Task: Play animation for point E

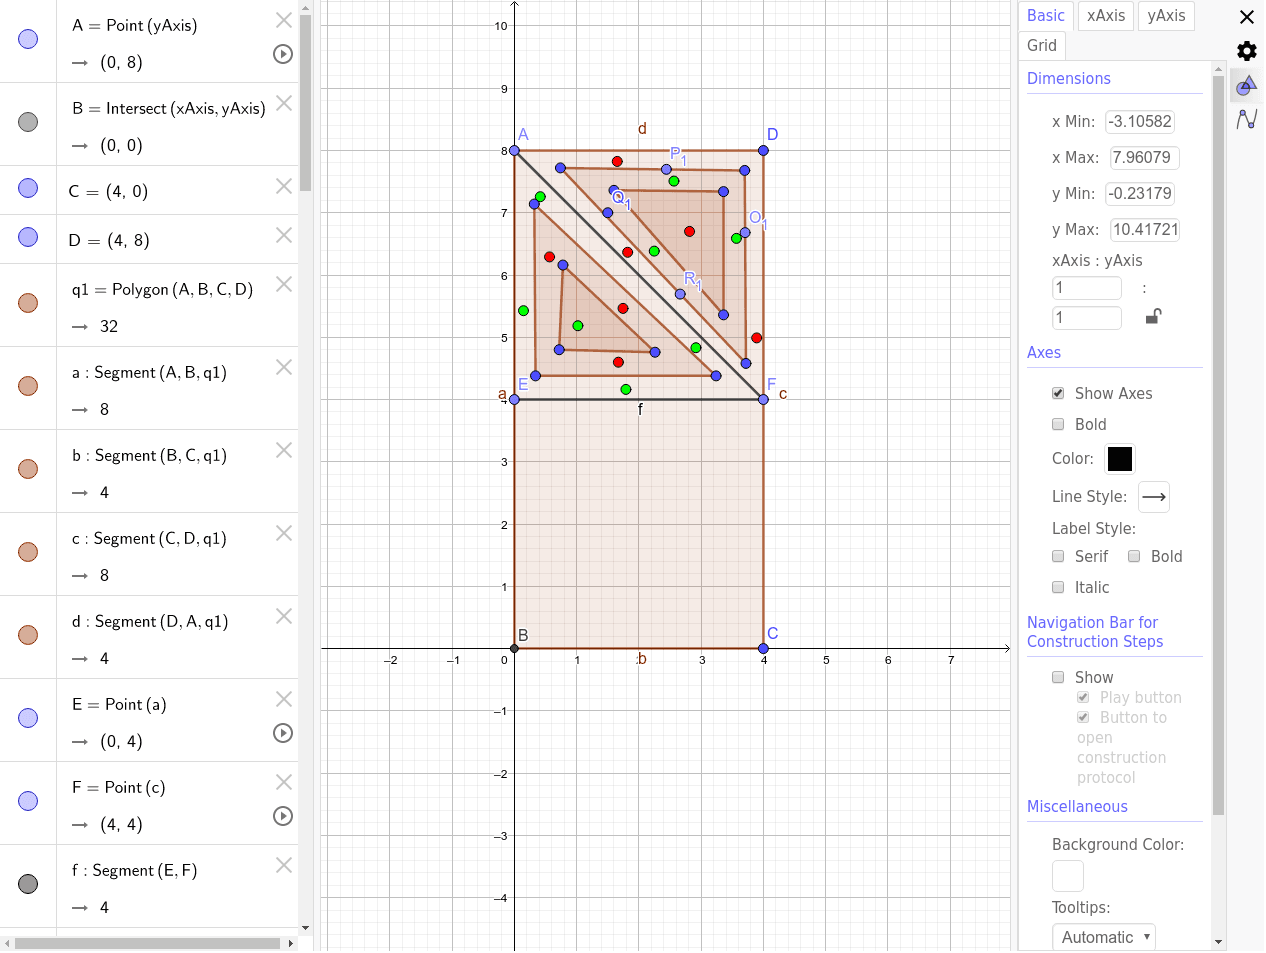Action: [x=282, y=733]
